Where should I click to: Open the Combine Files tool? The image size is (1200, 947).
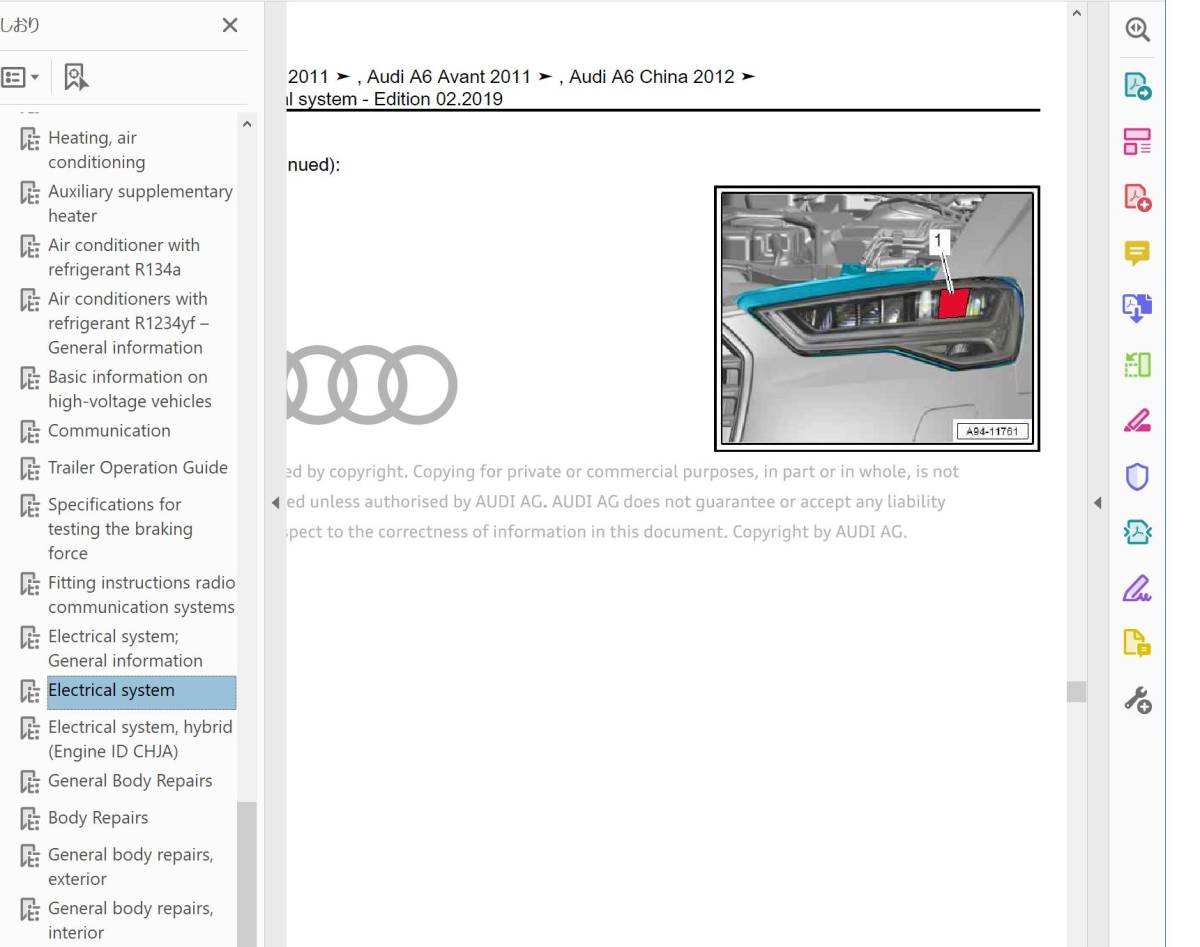1138,308
